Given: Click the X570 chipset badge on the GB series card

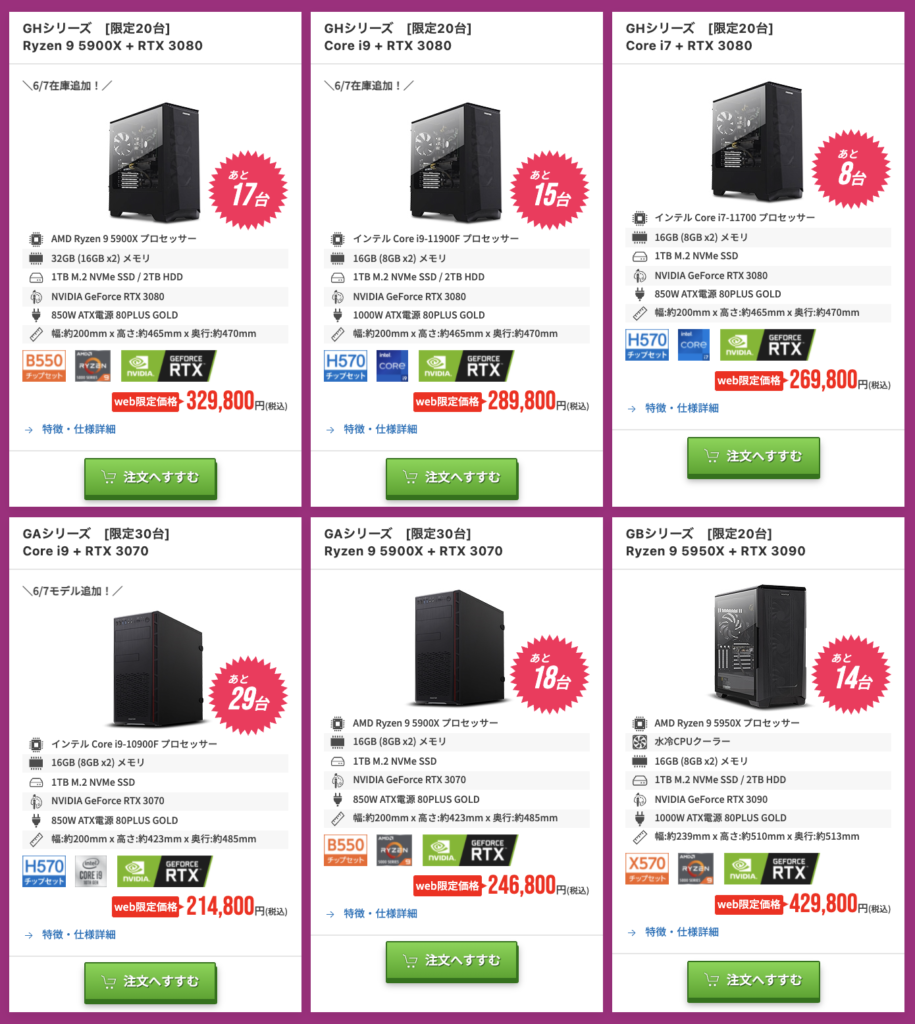Looking at the screenshot, I should [x=647, y=869].
